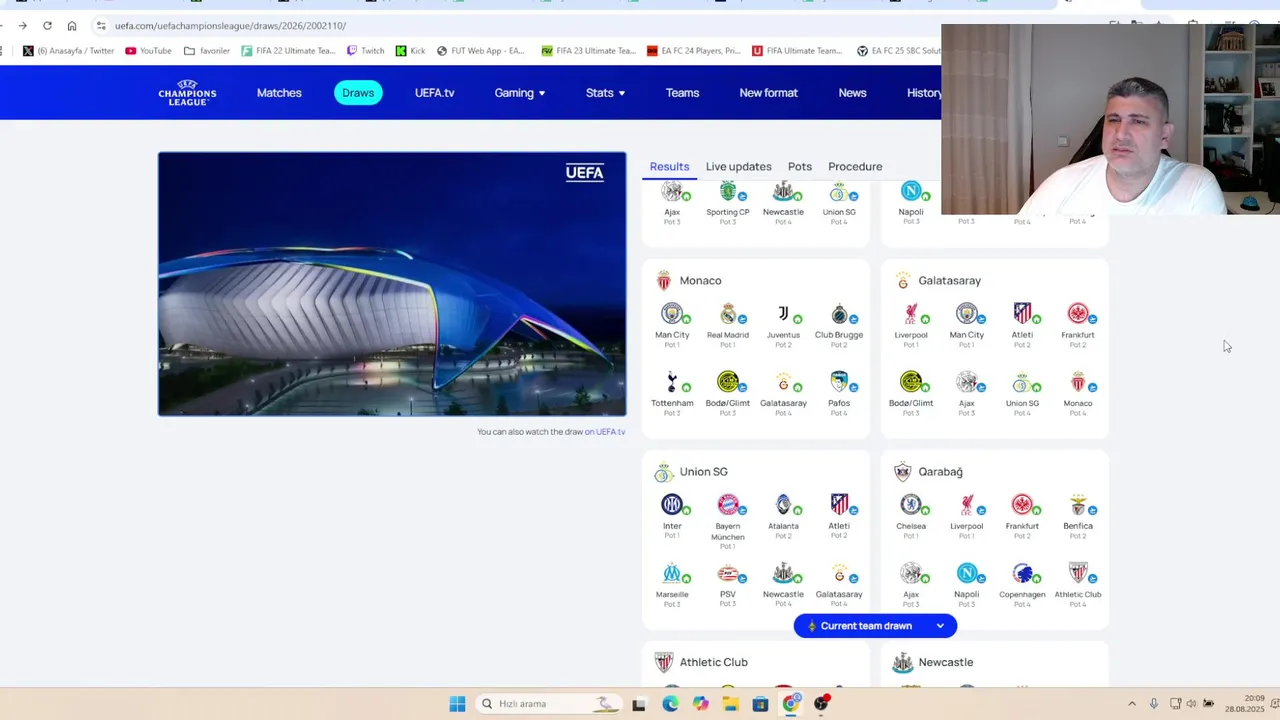Click the taskbar Hızlı arama search box

pyautogui.click(x=548, y=704)
